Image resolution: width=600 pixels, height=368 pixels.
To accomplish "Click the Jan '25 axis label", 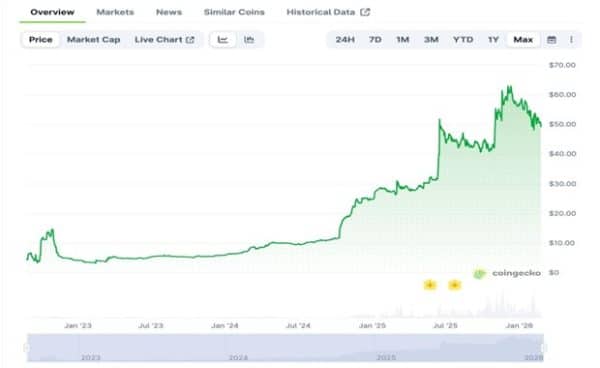I will tap(372, 326).
